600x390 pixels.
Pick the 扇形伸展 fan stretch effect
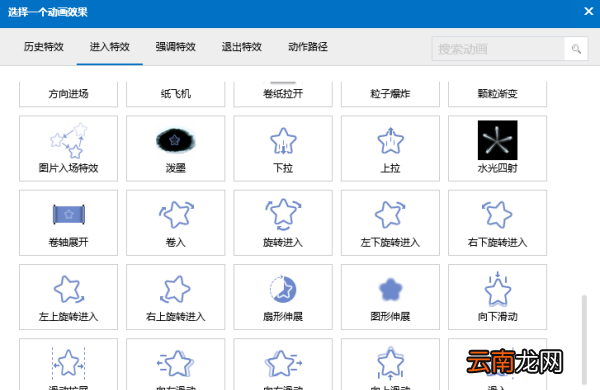[283, 297]
